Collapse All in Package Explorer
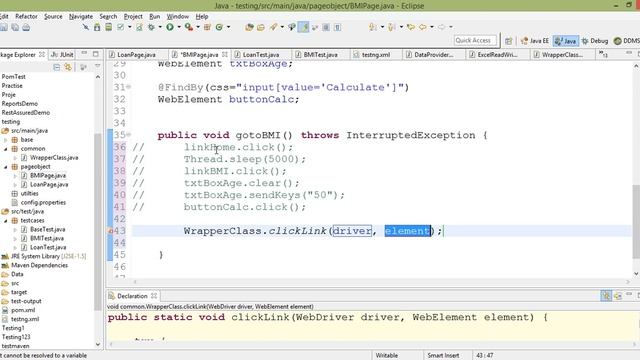 pyautogui.click(x=57, y=67)
